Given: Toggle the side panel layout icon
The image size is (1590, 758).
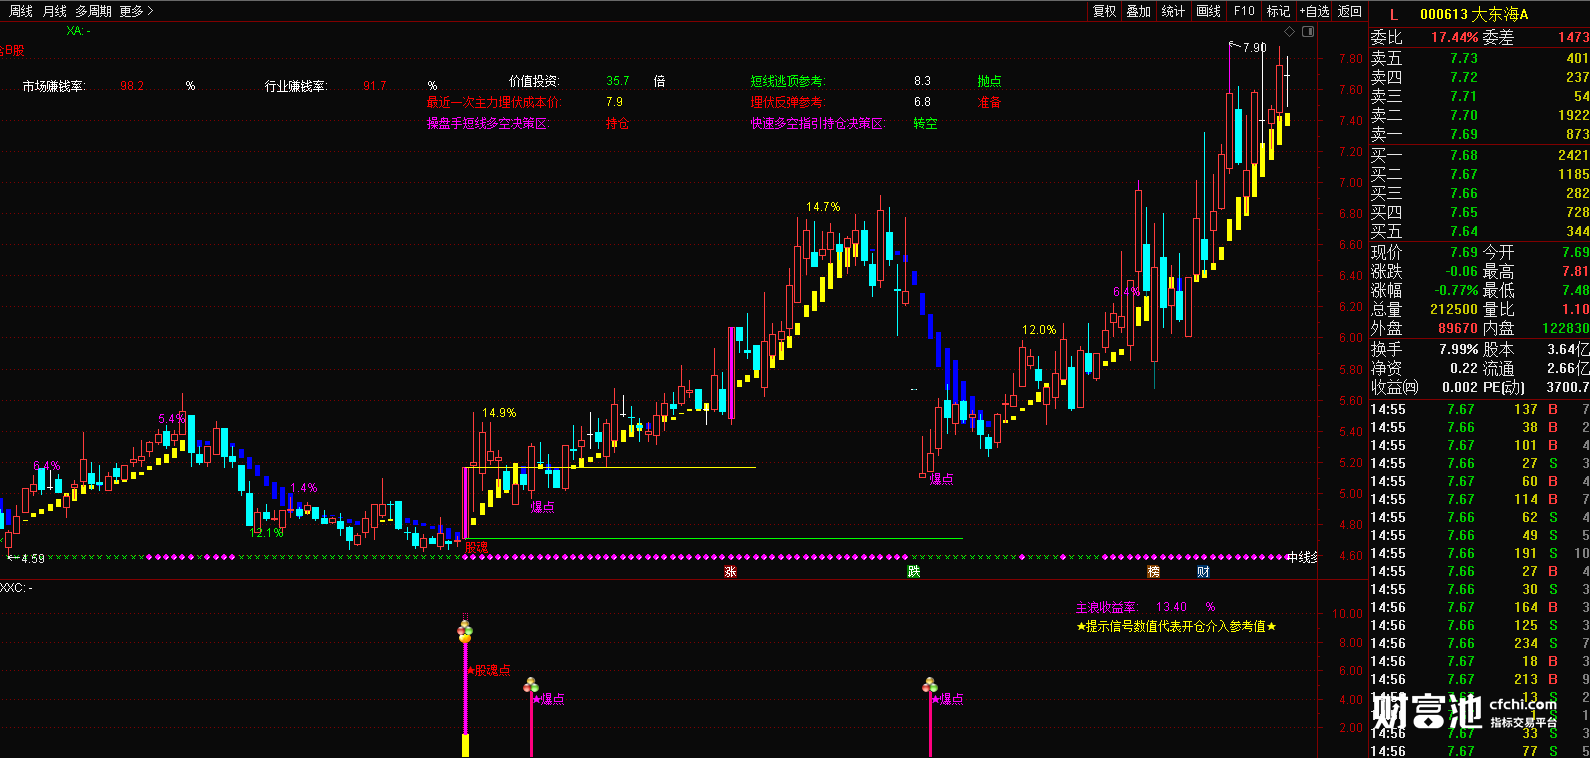Looking at the screenshot, I should point(1308,32).
